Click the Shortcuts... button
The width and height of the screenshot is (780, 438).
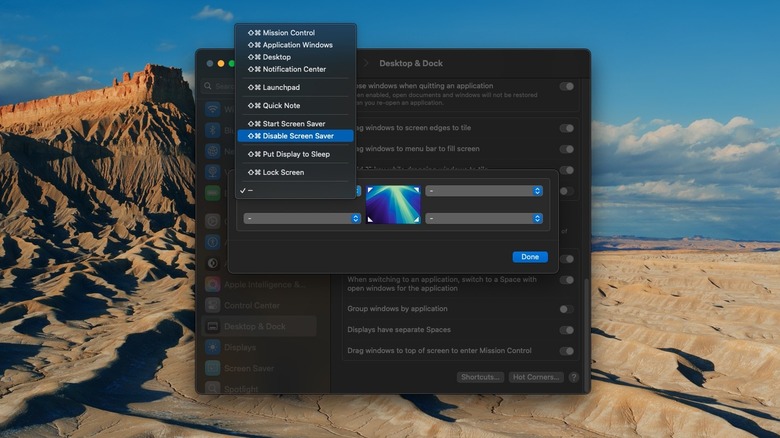pyautogui.click(x=480, y=377)
